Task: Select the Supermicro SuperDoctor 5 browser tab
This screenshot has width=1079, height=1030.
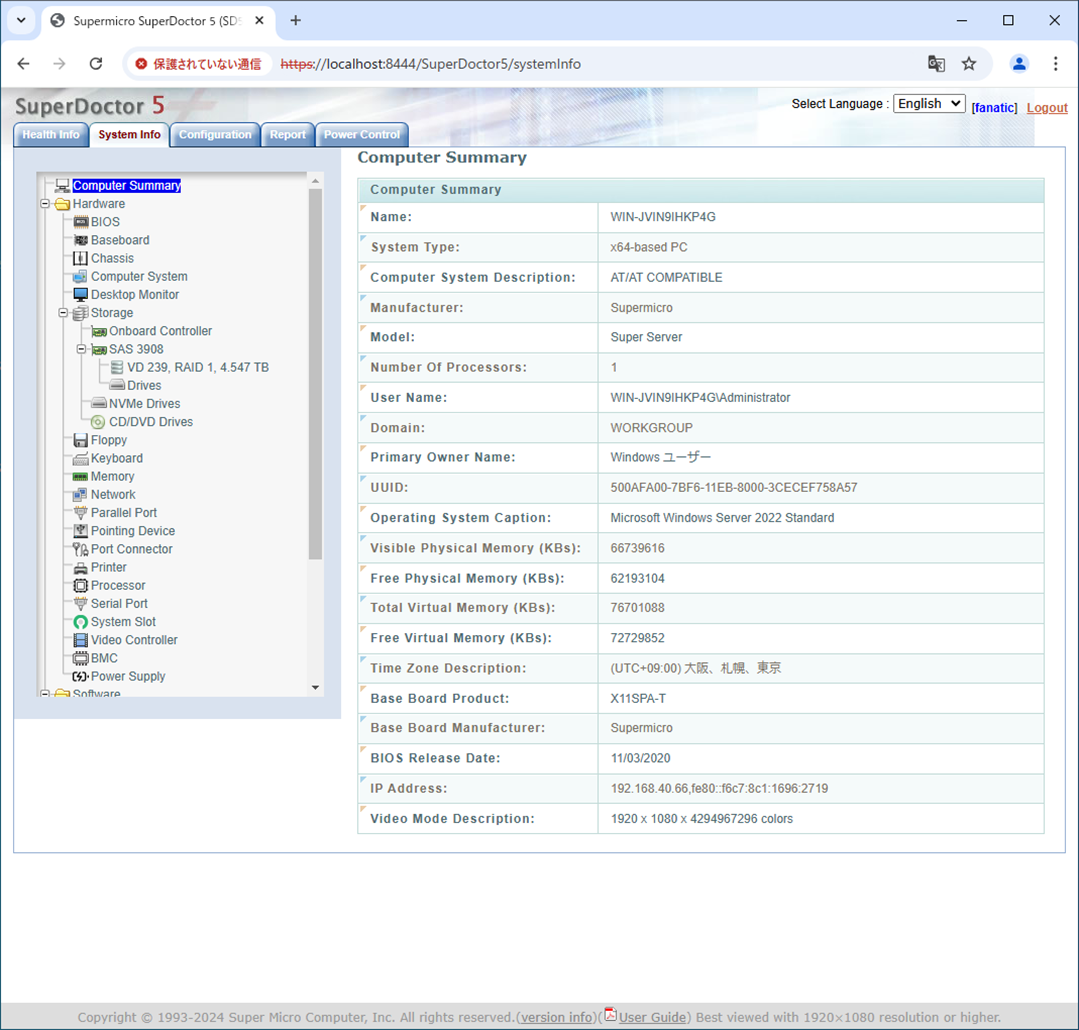Action: coord(157,21)
